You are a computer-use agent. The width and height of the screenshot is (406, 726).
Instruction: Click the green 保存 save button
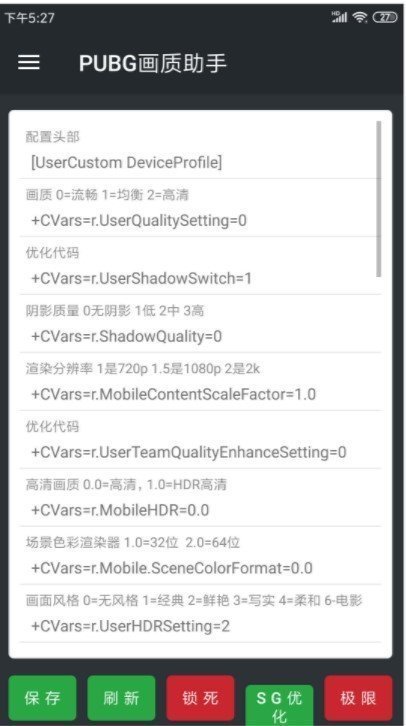(x=42, y=698)
